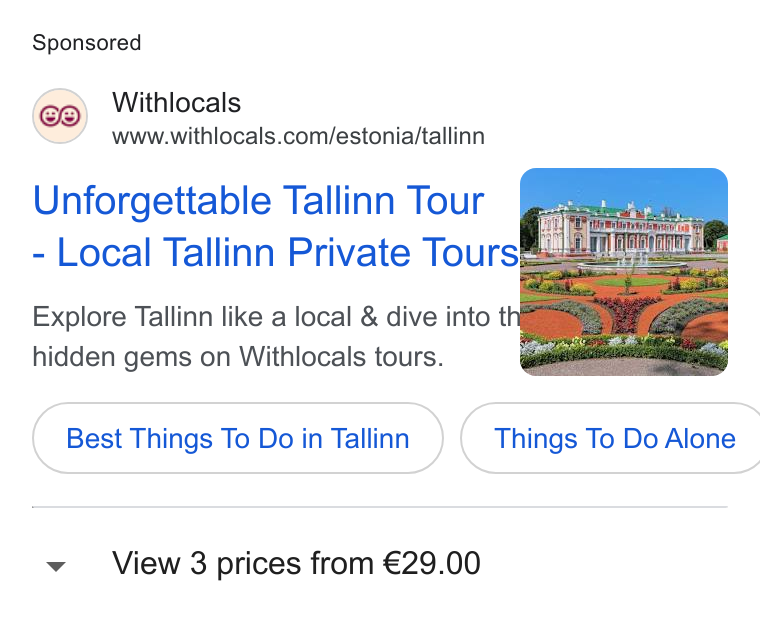
Task: Click the hidden gems on Withlocals tours text
Action: (238, 357)
